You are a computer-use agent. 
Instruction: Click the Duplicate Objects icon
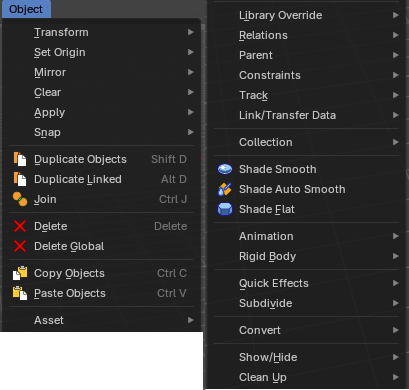click(20, 159)
